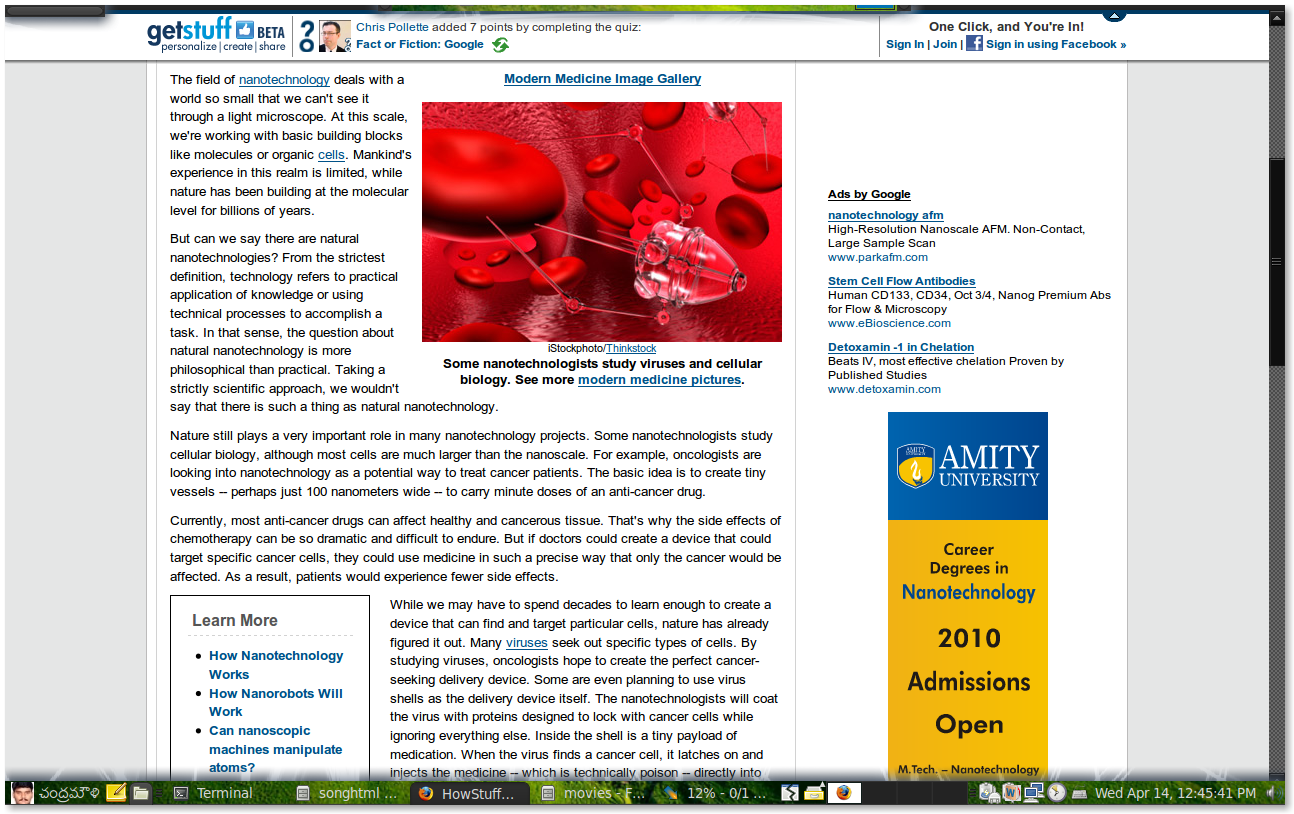Visit www.parkafm.com ad URL
The width and height of the screenshot is (1294, 814).
tap(878, 257)
